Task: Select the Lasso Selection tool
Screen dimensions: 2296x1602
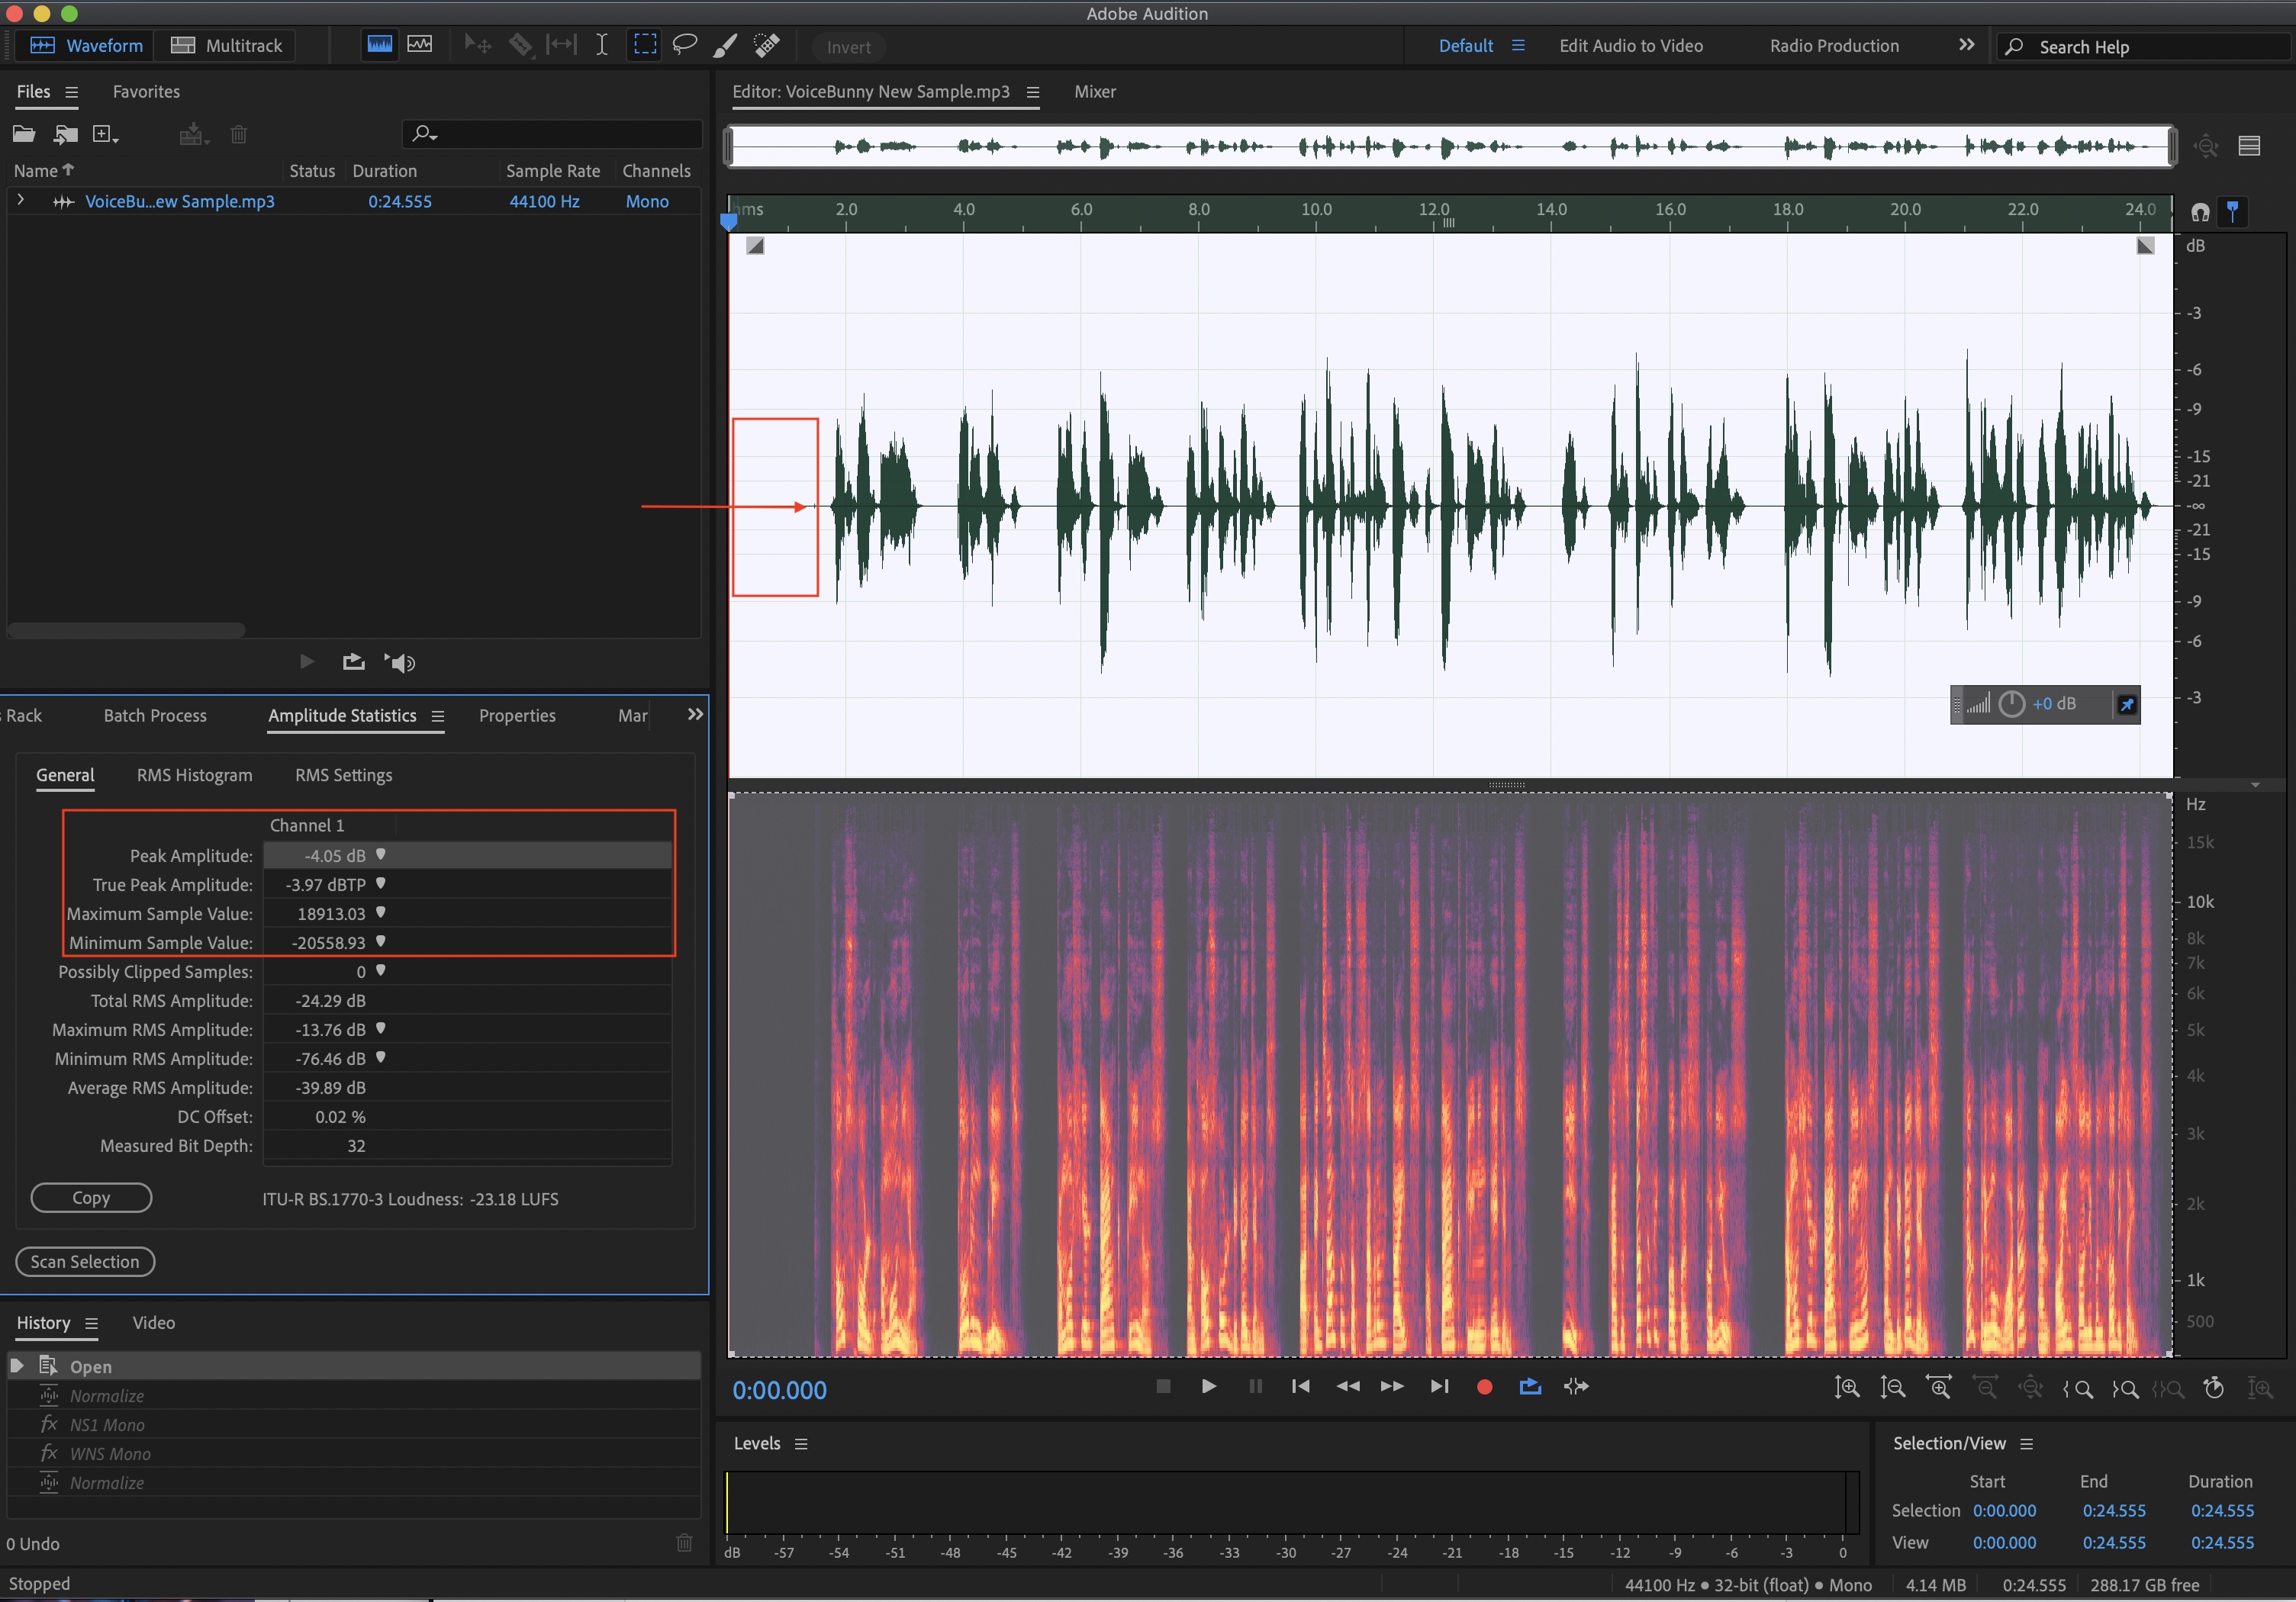Action: point(684,45)
